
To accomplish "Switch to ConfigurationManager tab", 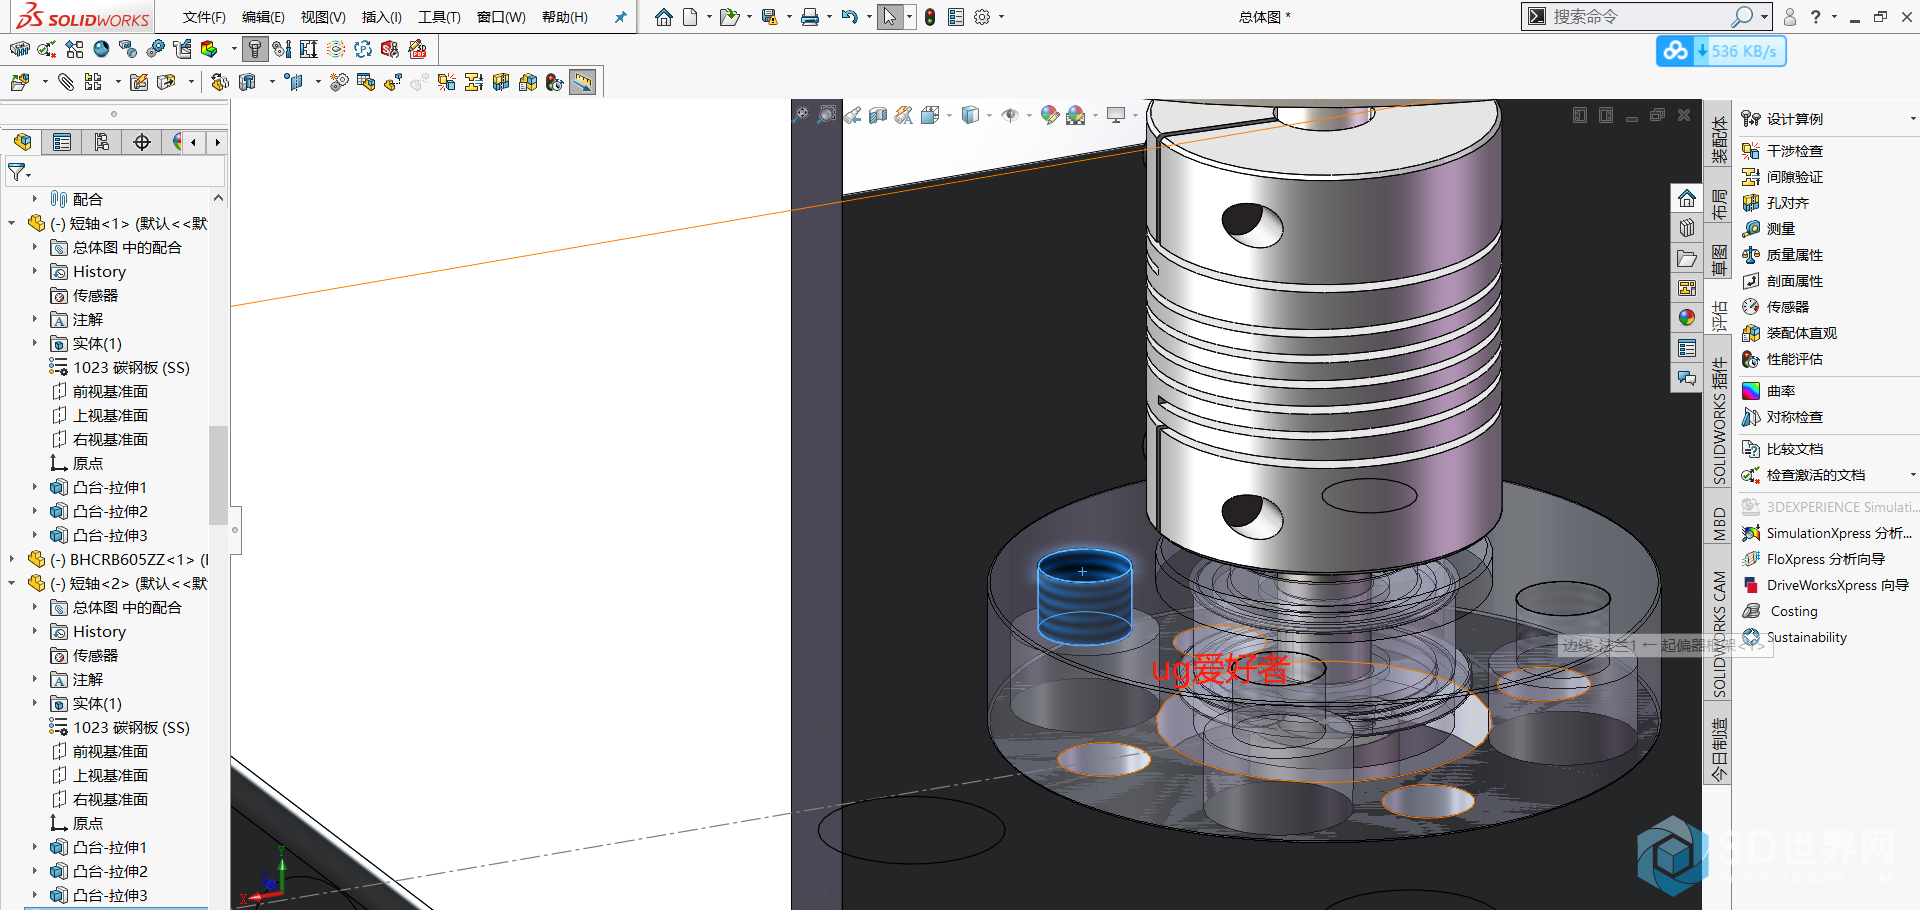I will point(102,142).
